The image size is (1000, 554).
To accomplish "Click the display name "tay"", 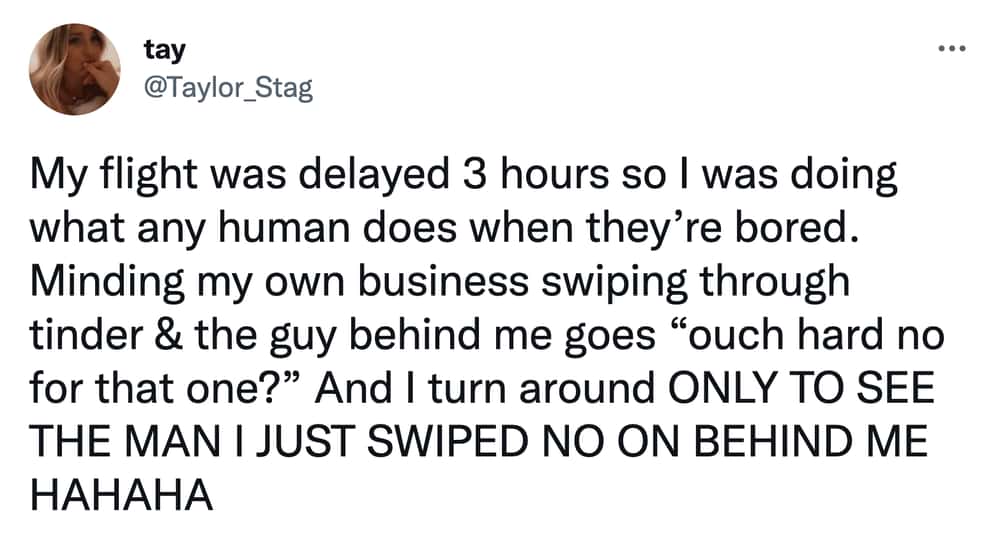I will [165, 50].
